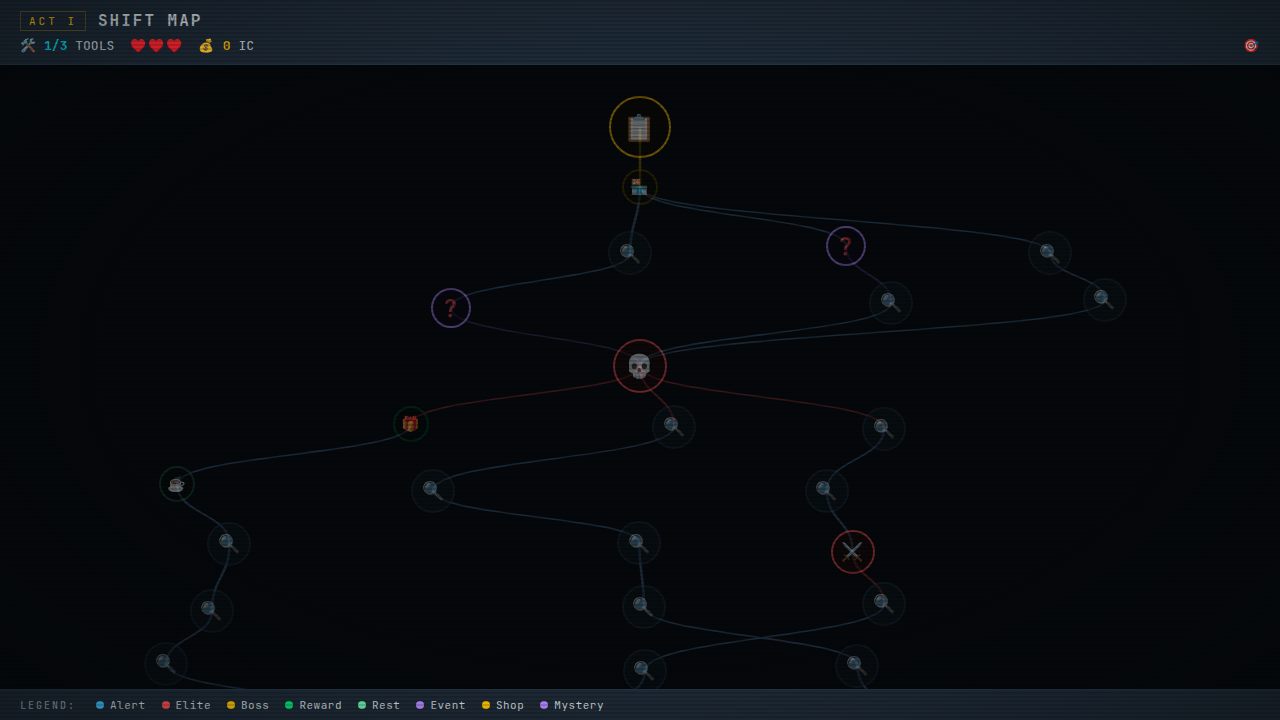This screenshot has width=1280, height=720.
Task: Select third magnifier node below the coffee node
Action: [x=166, y=664]
